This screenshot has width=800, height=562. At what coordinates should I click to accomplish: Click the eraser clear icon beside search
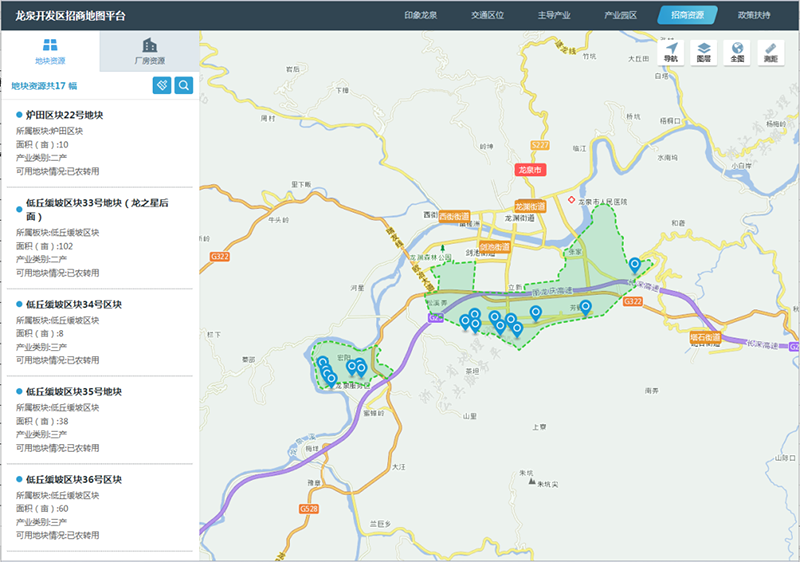coord(161,86)
